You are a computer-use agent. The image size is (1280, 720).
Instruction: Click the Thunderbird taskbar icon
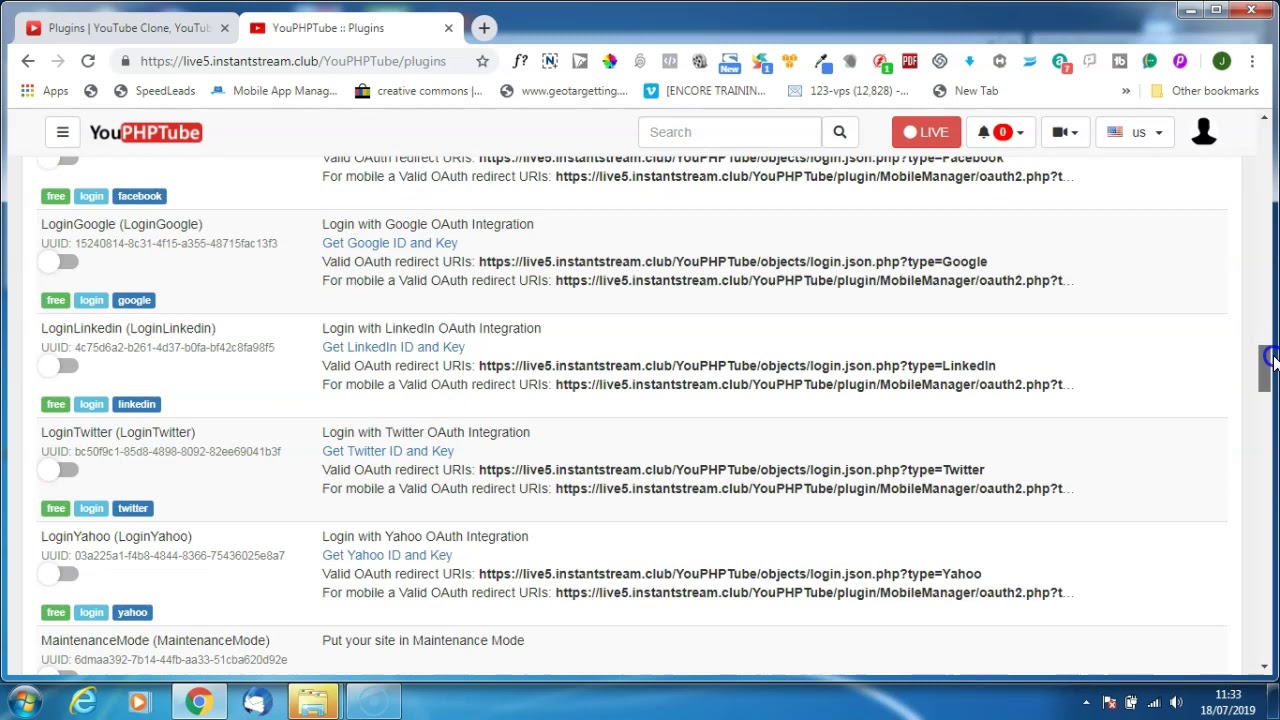(x=256, y=702)
